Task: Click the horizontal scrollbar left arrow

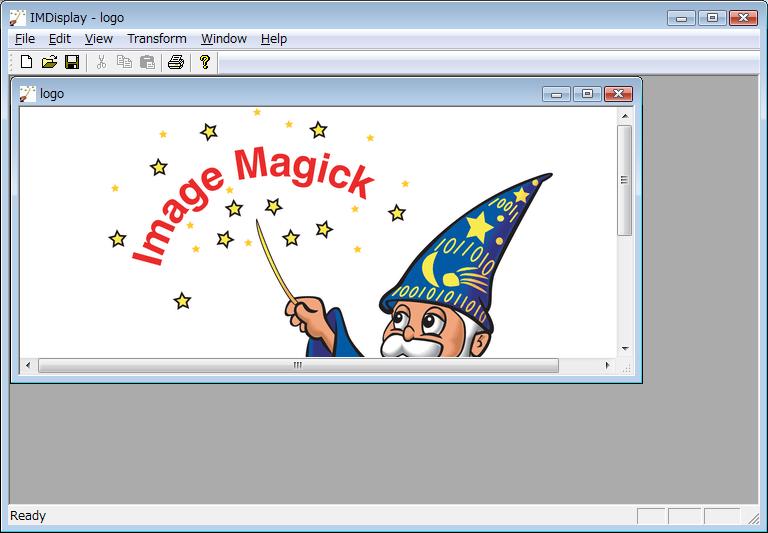Action: pos(28,365)
